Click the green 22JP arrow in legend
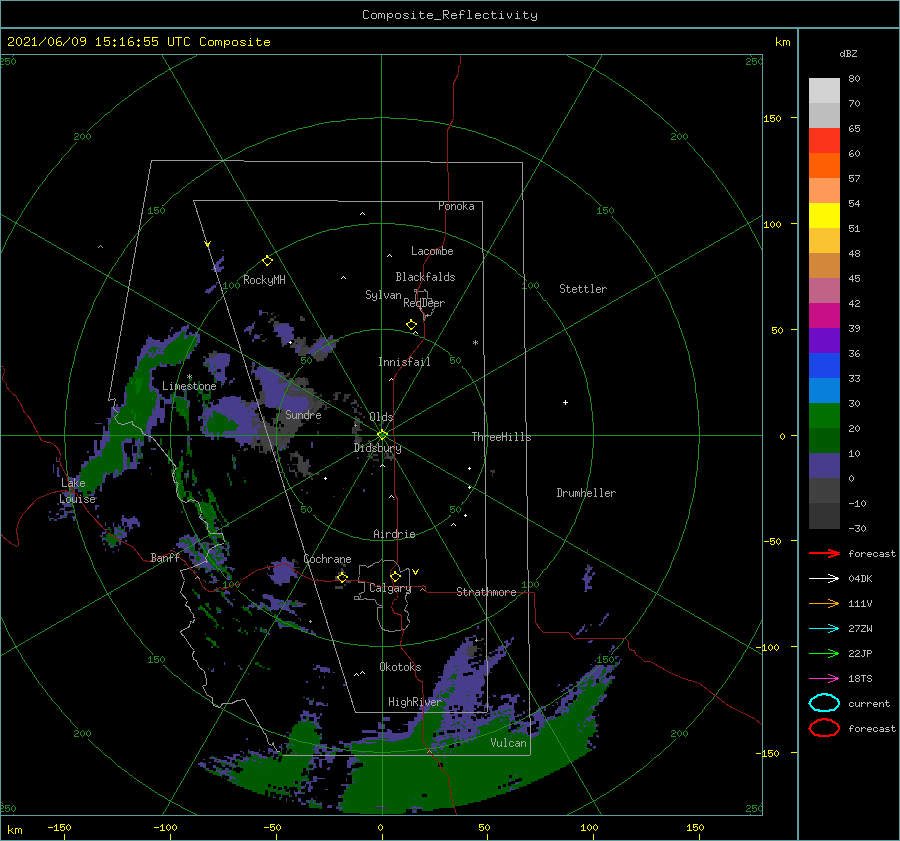The image size is (900, 841). (824, 653)
